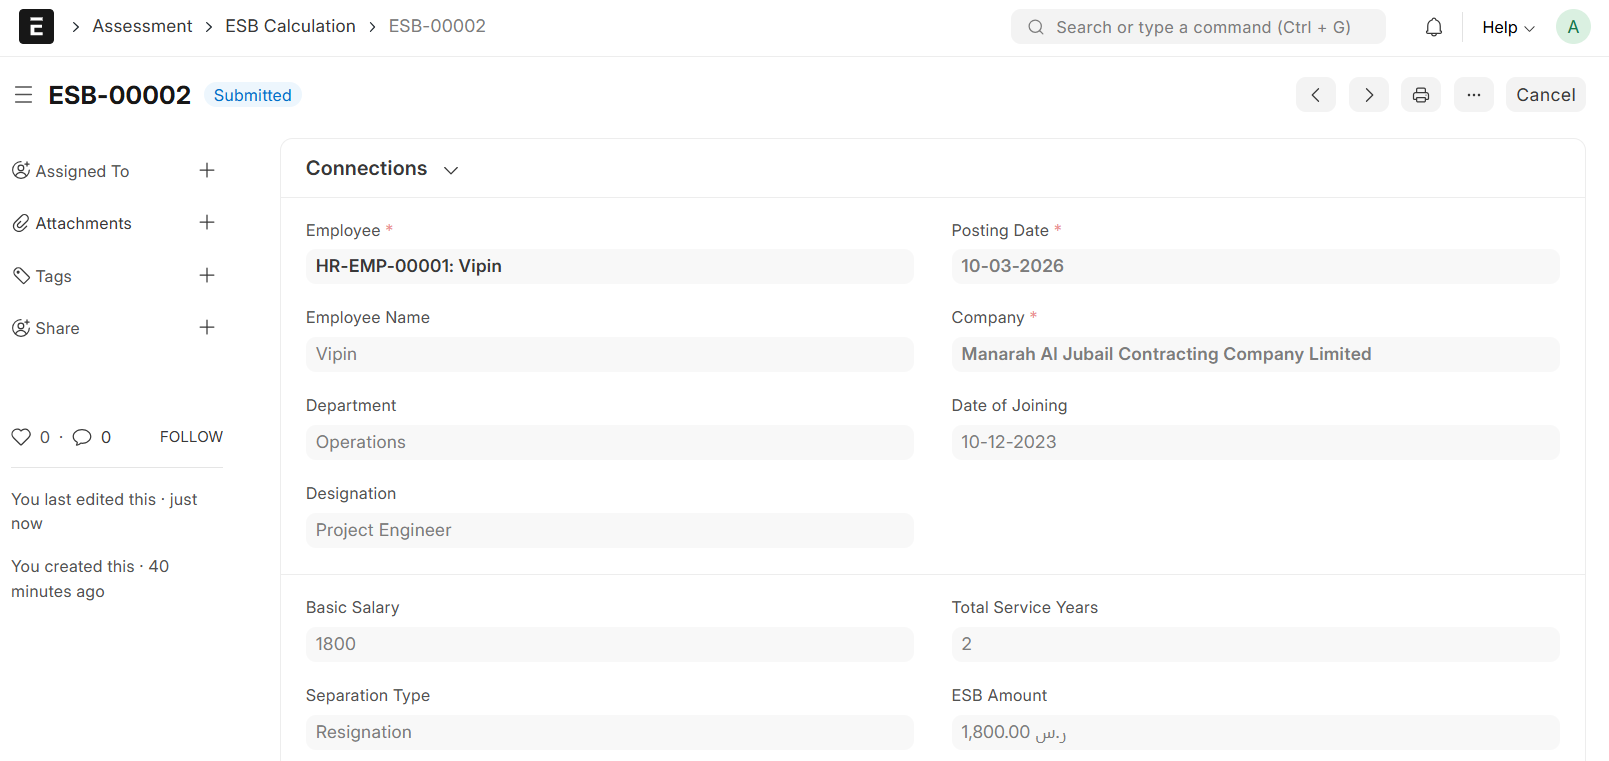This screenshot has height=761, width=1609.
Task: Open the notifications bell
Action: tap(1433, 27)
